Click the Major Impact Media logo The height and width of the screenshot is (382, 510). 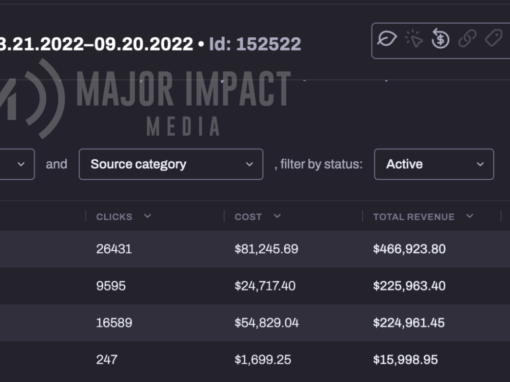click(x=146, y=98)
